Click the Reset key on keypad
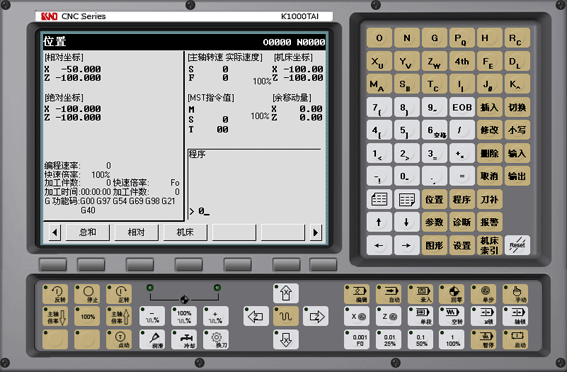Image resolution: width=567 pixels, height=372 pixels. tap(517, 245)
